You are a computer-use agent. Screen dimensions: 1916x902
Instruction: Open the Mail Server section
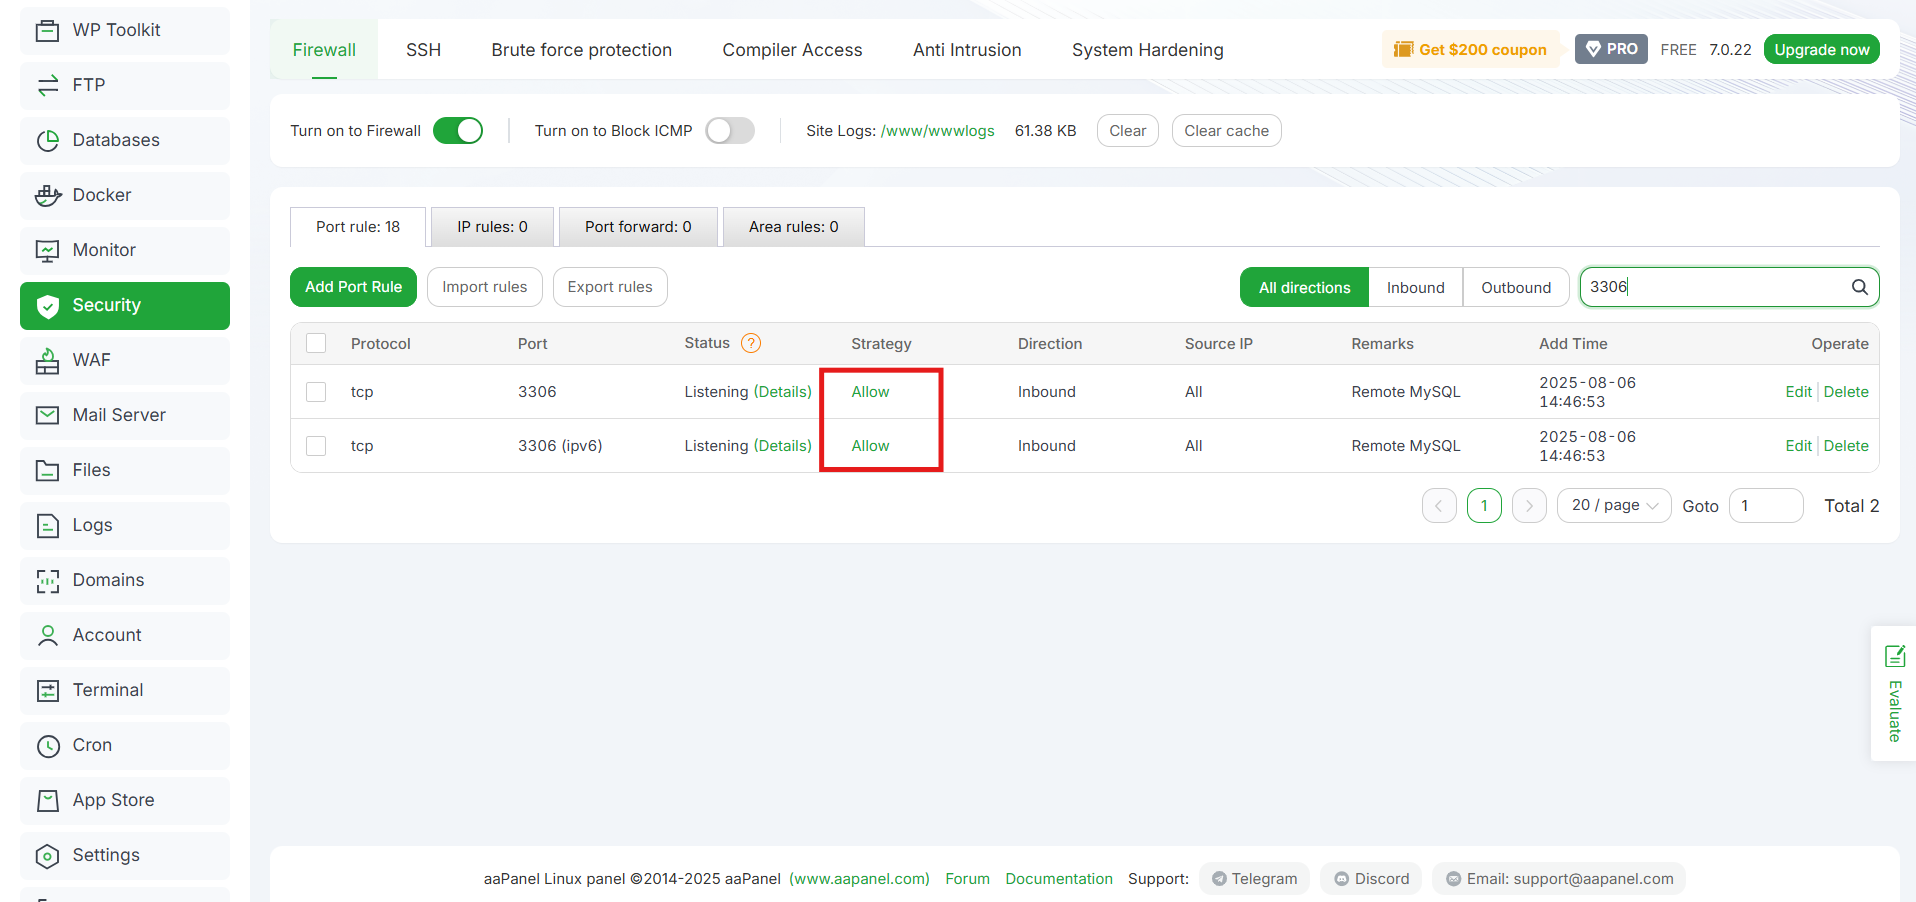pos(118,415)
